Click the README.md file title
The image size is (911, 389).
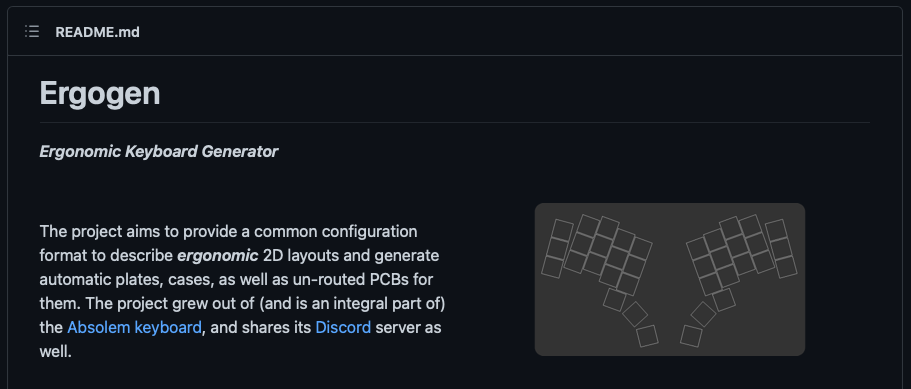(97, 32)
